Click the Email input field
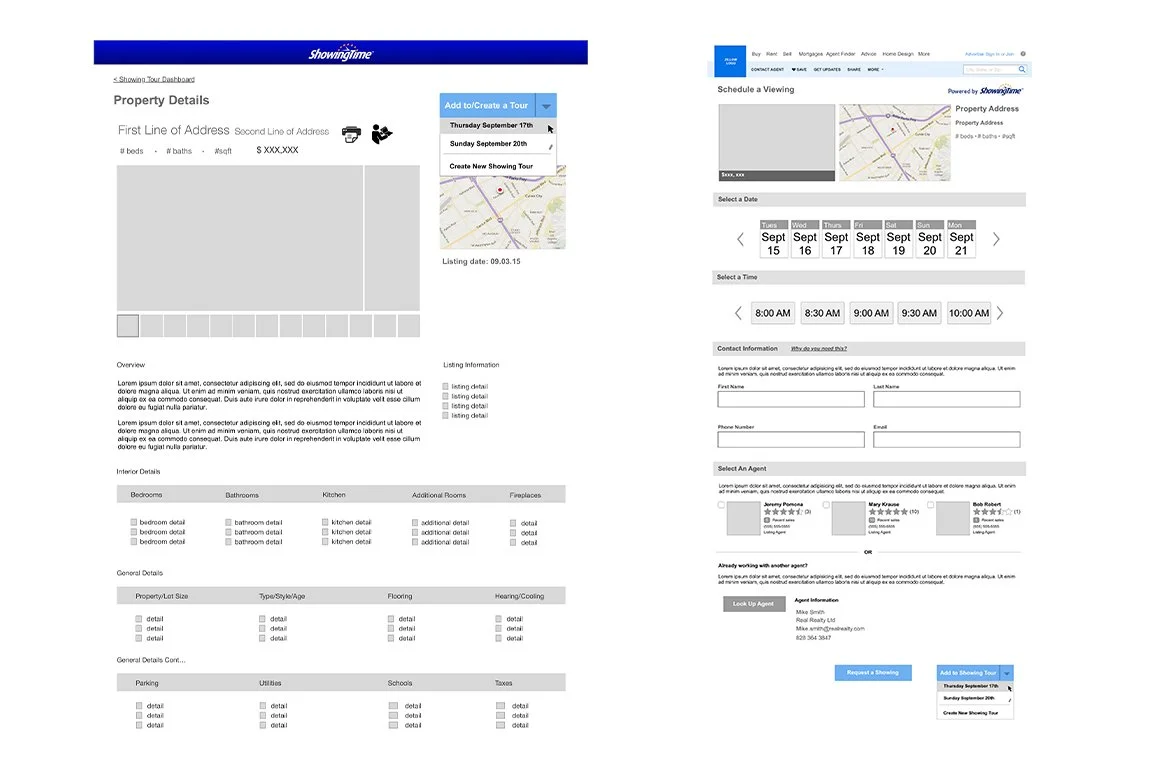1172x776 pixels. pos(946,440)
